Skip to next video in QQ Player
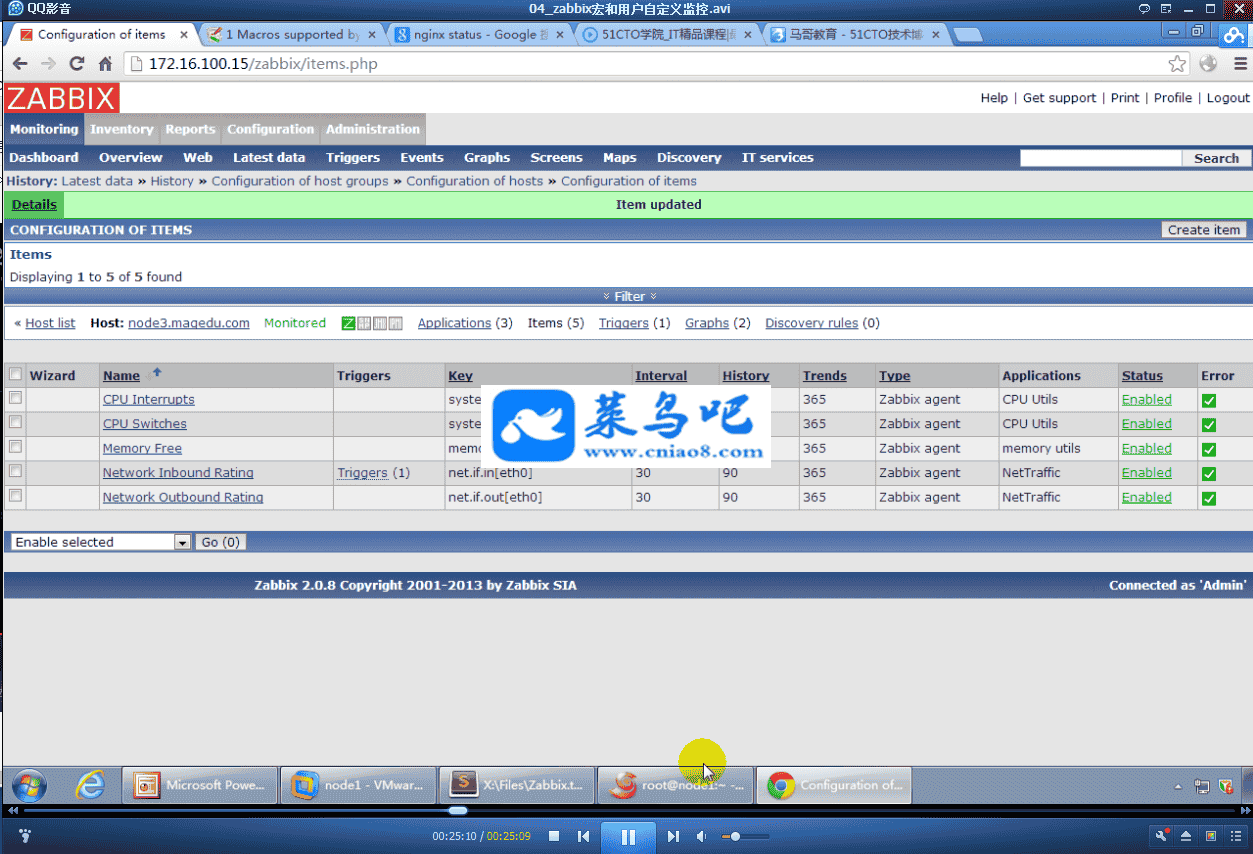This screenshot has width=1253, height=854. pos(673,836)
